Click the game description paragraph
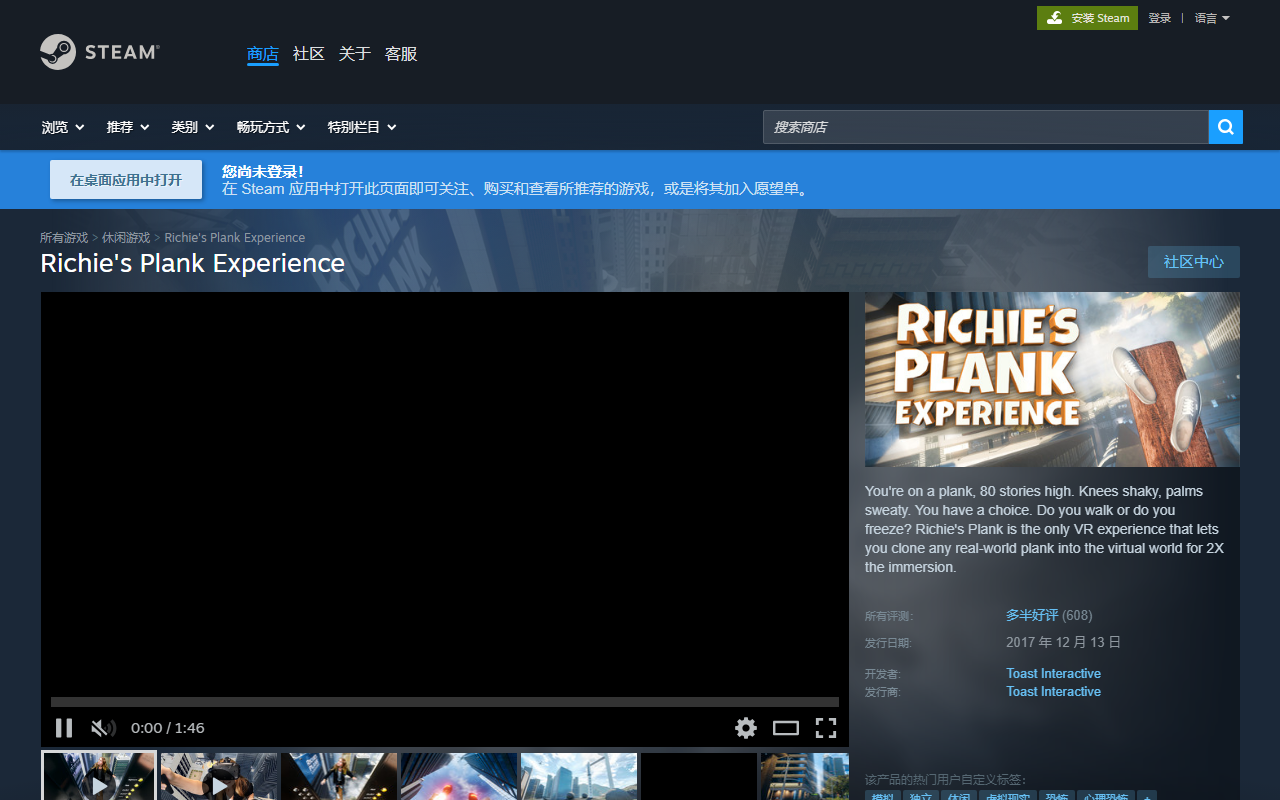Screen dimensions: 1280x800 1046,529
